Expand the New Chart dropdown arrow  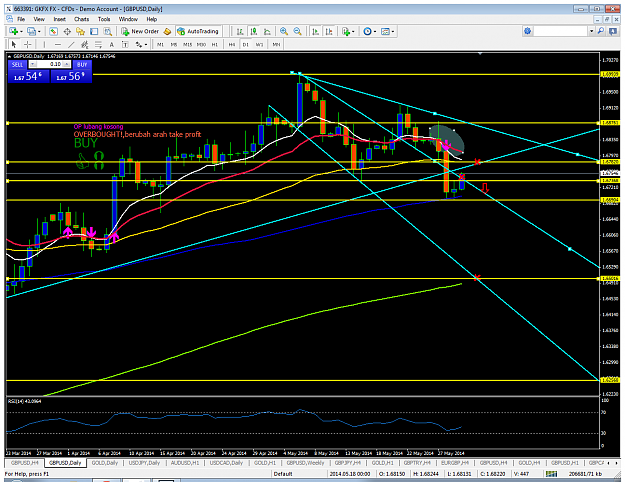[x=21, y=31]
